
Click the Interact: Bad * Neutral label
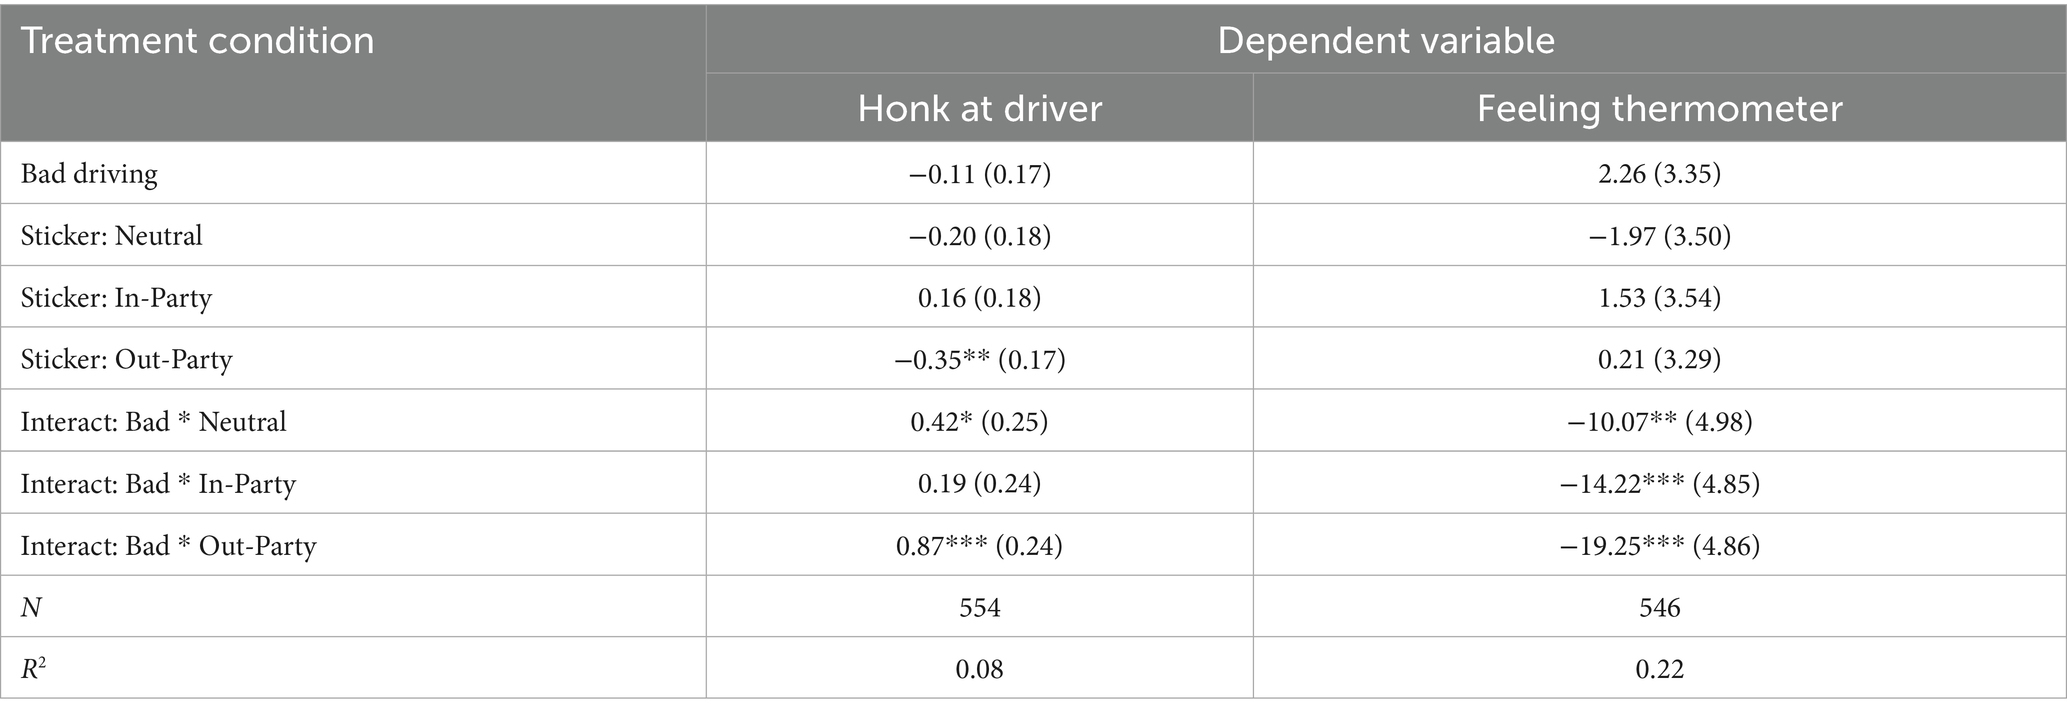tap(153, 422)
